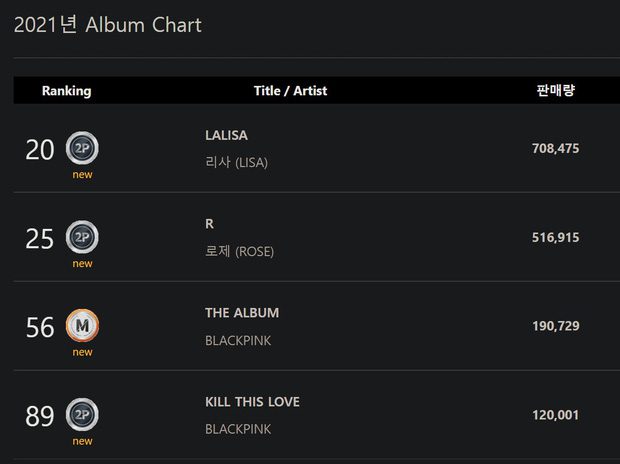
Task: Open the LALISA album title
Action: 227,135
